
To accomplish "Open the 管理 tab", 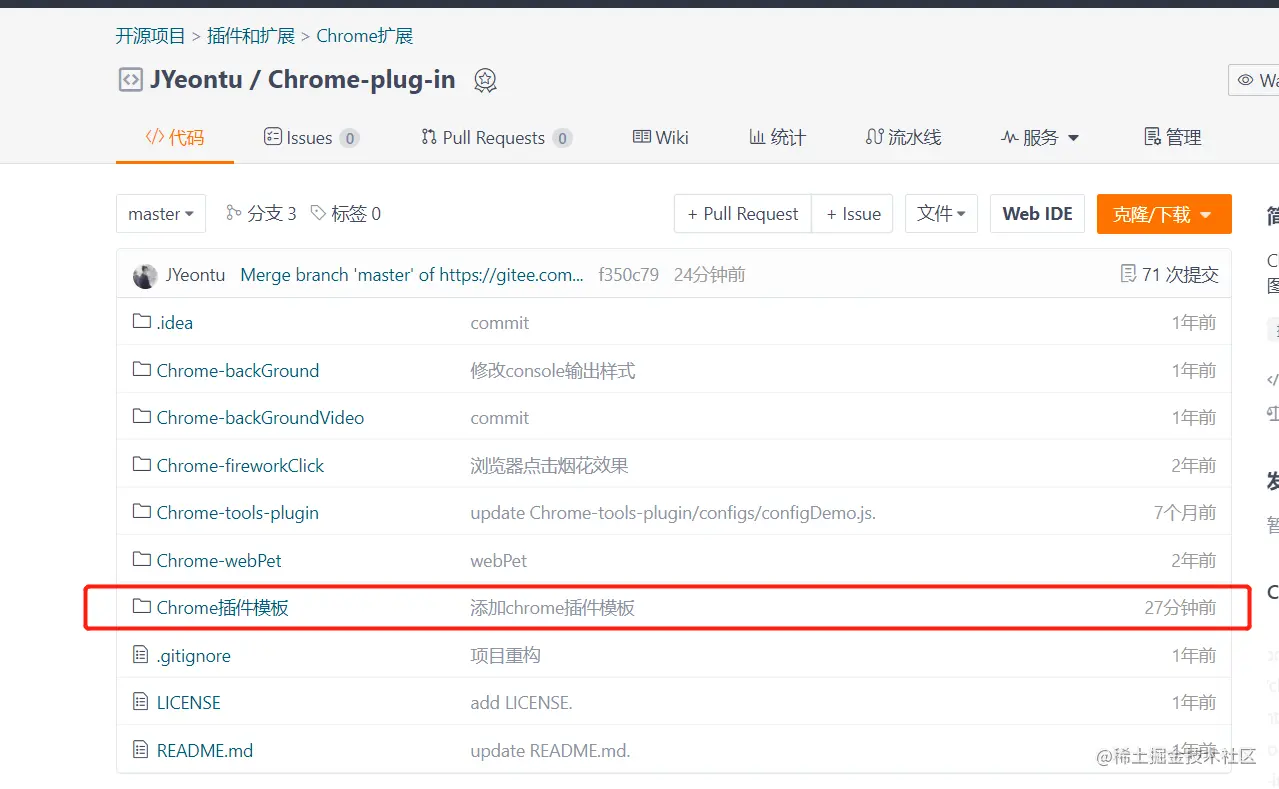I will coord(1172,138).
